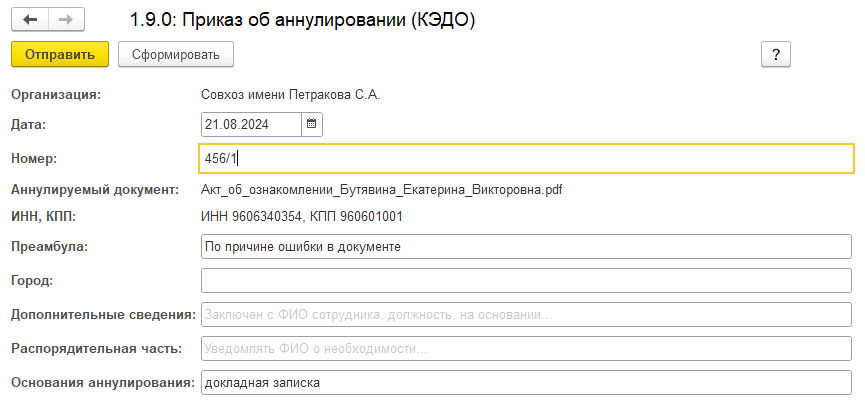Screen dimensions: 865x408
Task: Focus the date field showing 21.08.2024
Action: coord(252,124)
